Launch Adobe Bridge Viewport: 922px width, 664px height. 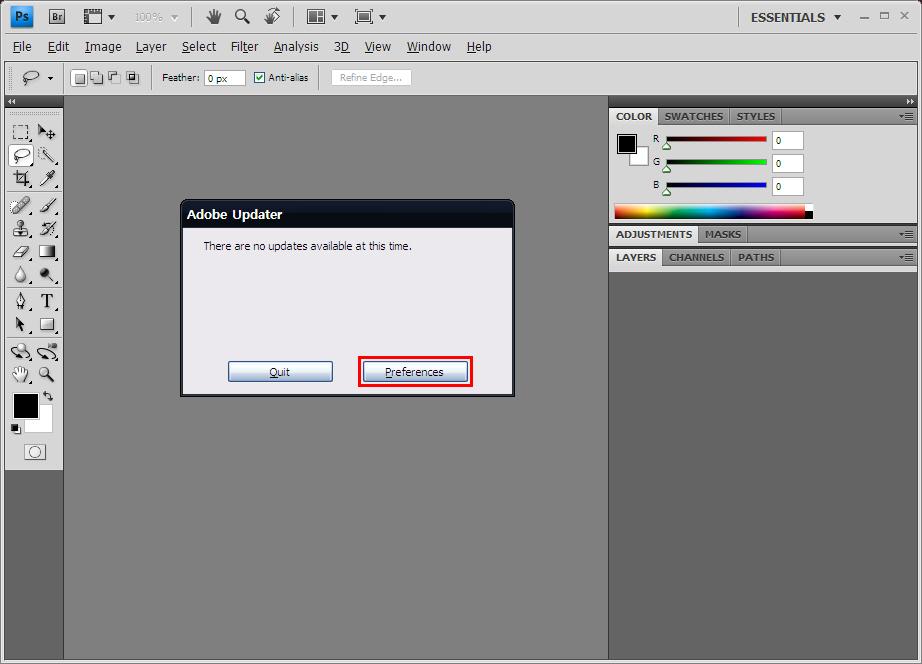[x=57, y=17]
